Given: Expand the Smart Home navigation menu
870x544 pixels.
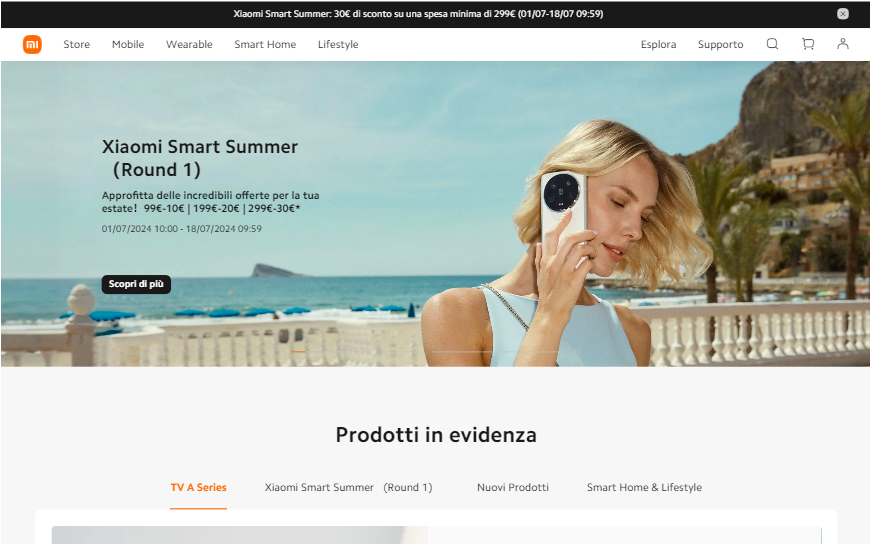Looking at the screenshot, I should pos(265,44).
